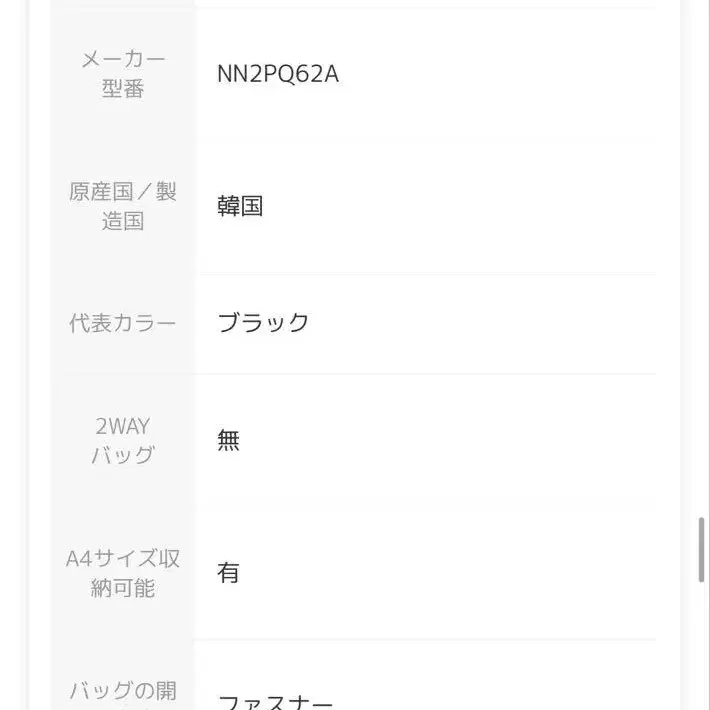
Task: Click the vertical scrollbar thumb
Action: [x=701, y=550]
